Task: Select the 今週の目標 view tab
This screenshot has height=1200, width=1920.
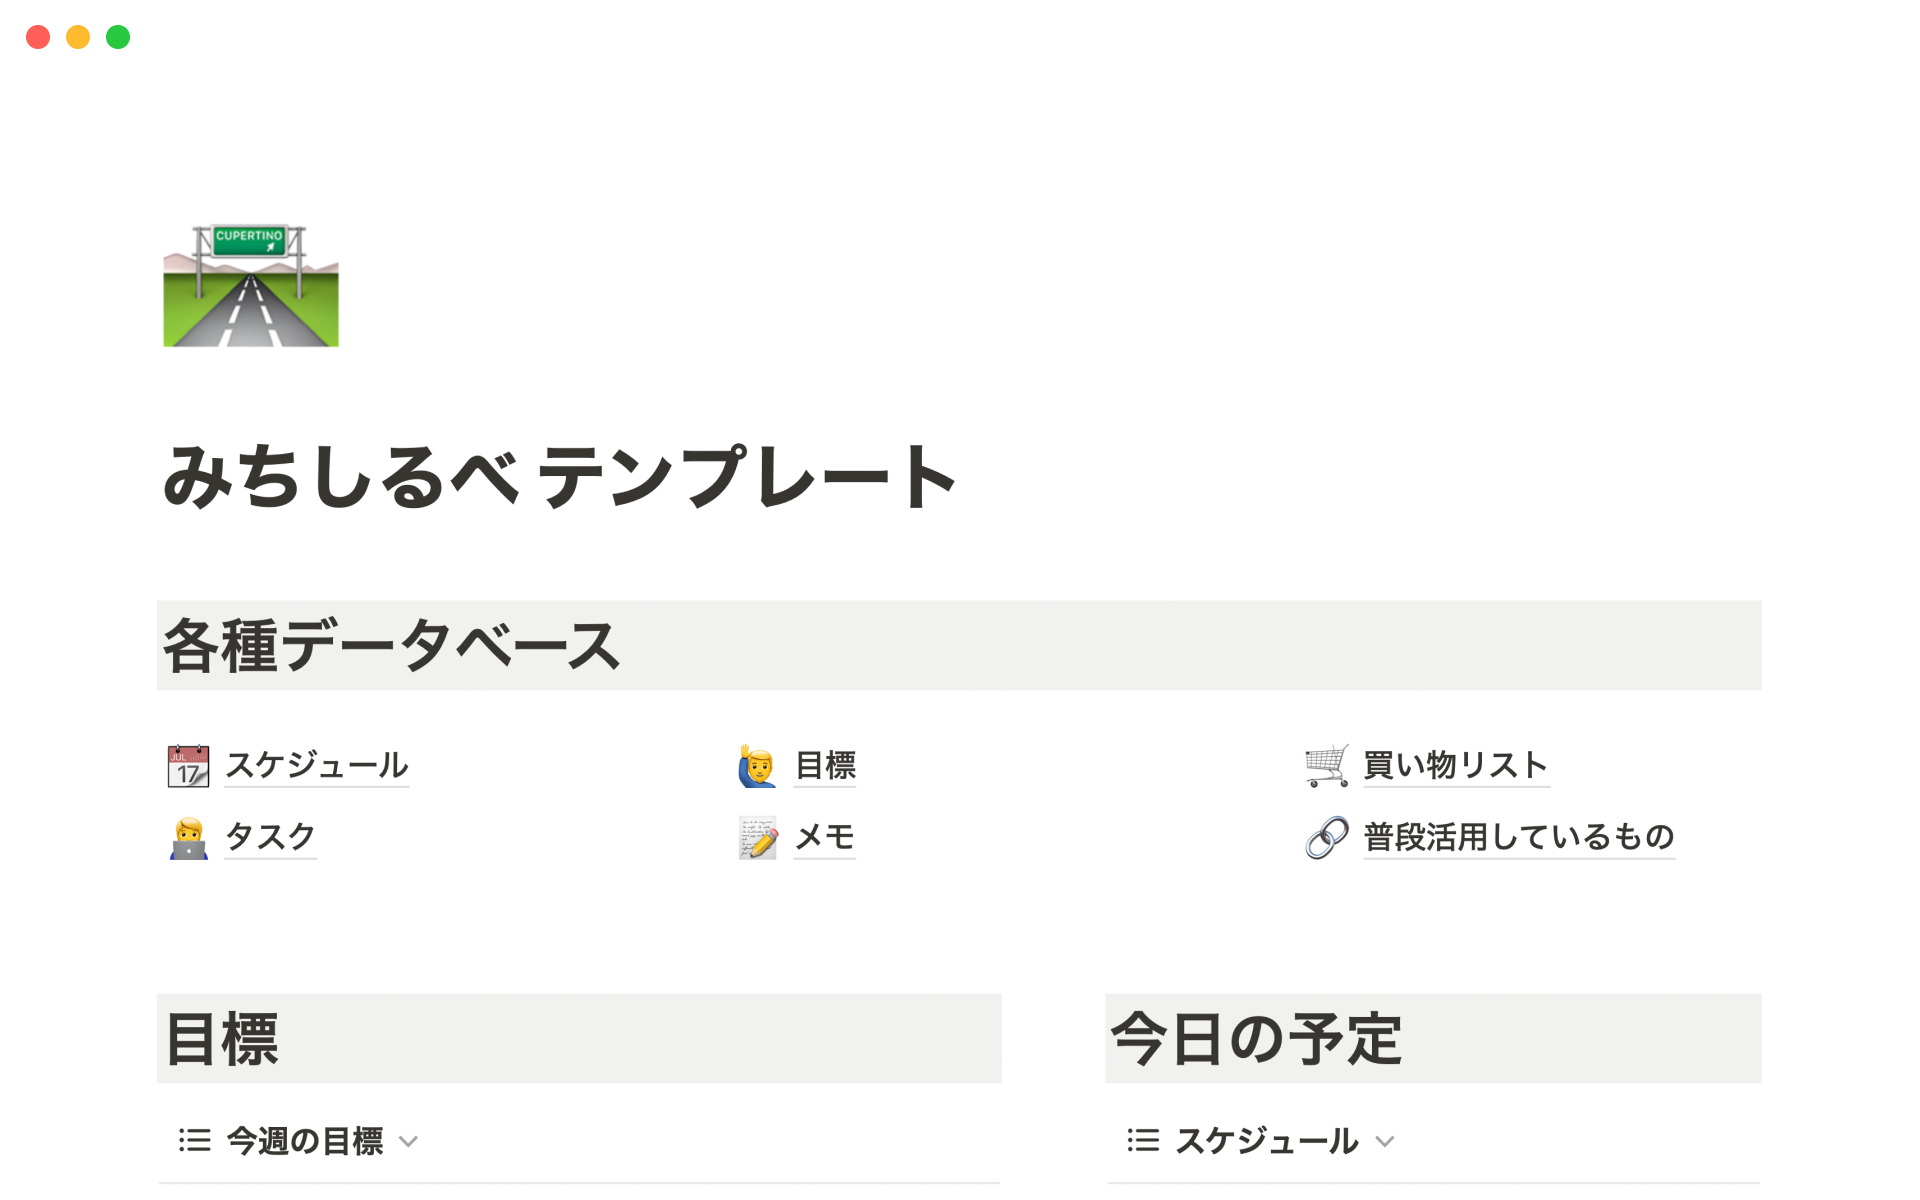Action: [x=305, y=1141]
